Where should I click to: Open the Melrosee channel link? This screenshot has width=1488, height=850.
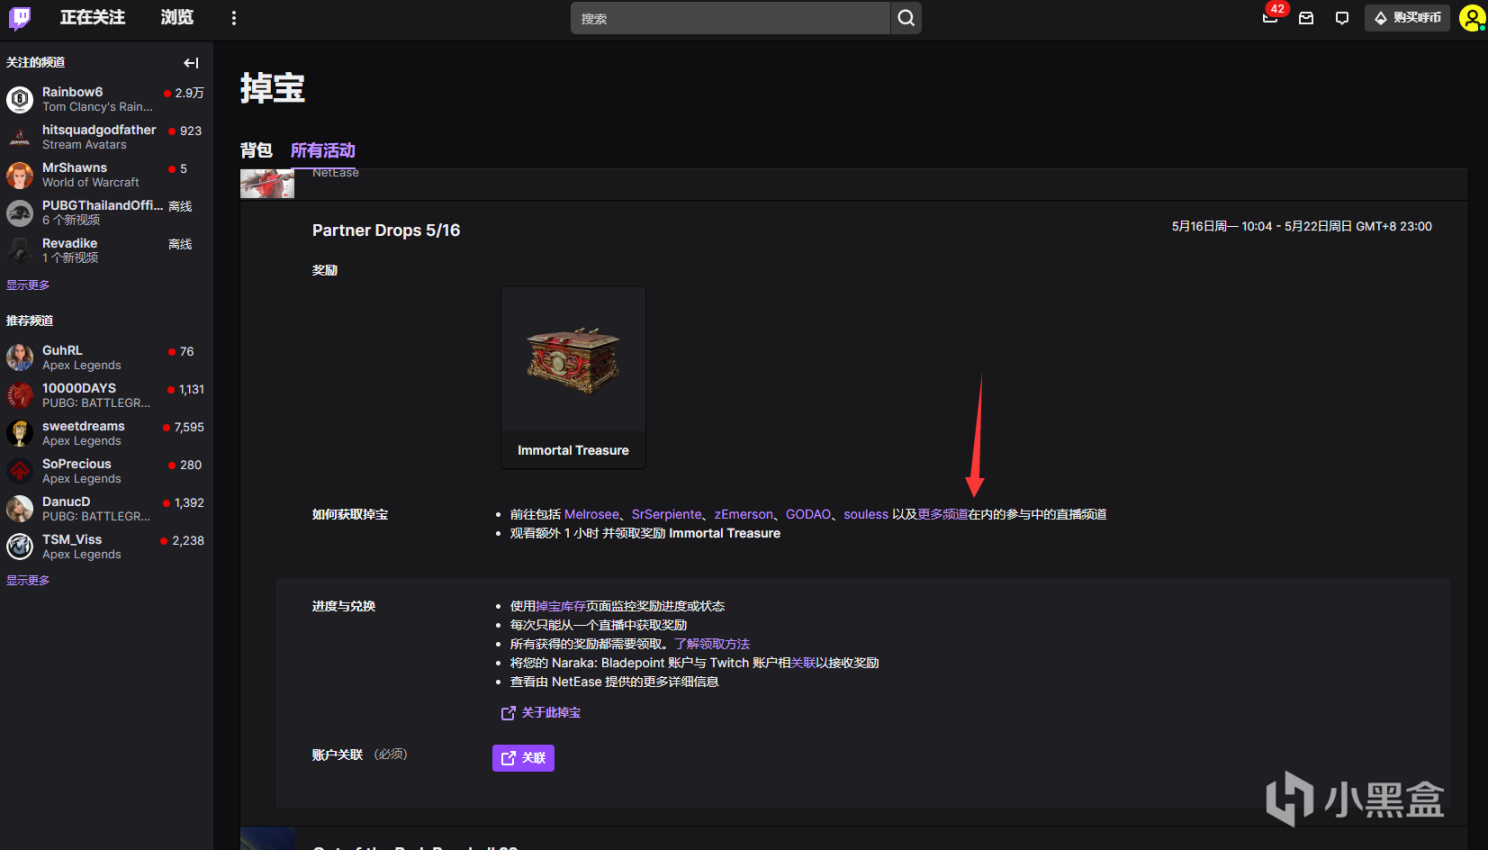pyautogui.click(x=591, y=515)
